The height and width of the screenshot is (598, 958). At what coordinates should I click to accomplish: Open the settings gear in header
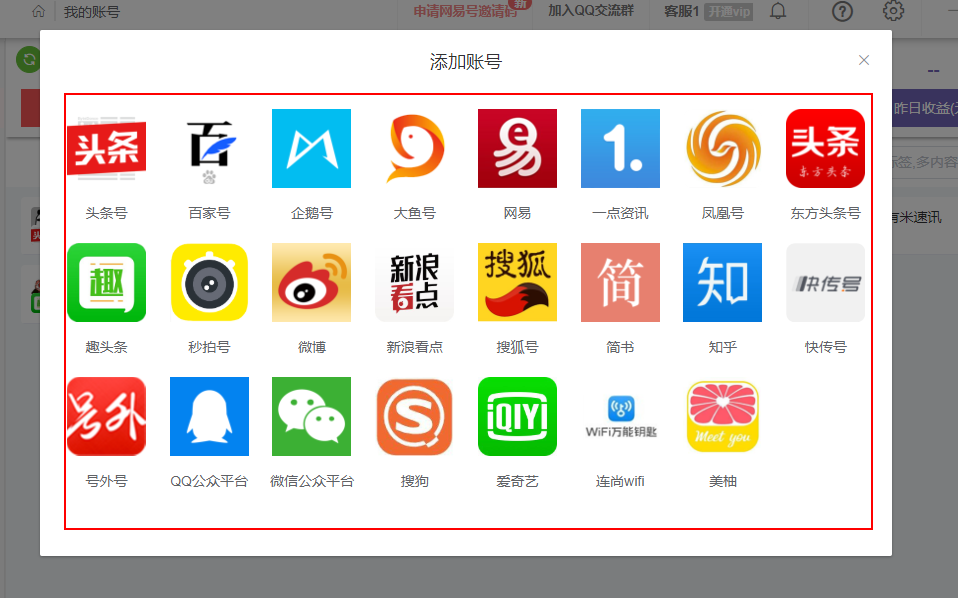pyautogui.click(x=893, y=12)
